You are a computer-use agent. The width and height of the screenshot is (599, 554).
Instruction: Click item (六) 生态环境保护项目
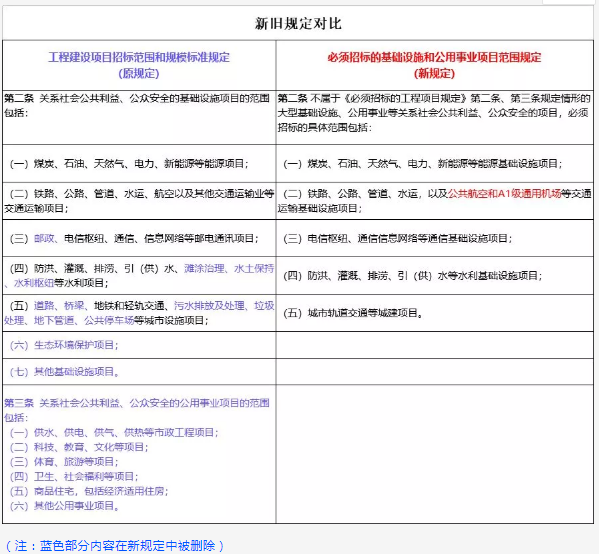(64, 345)
